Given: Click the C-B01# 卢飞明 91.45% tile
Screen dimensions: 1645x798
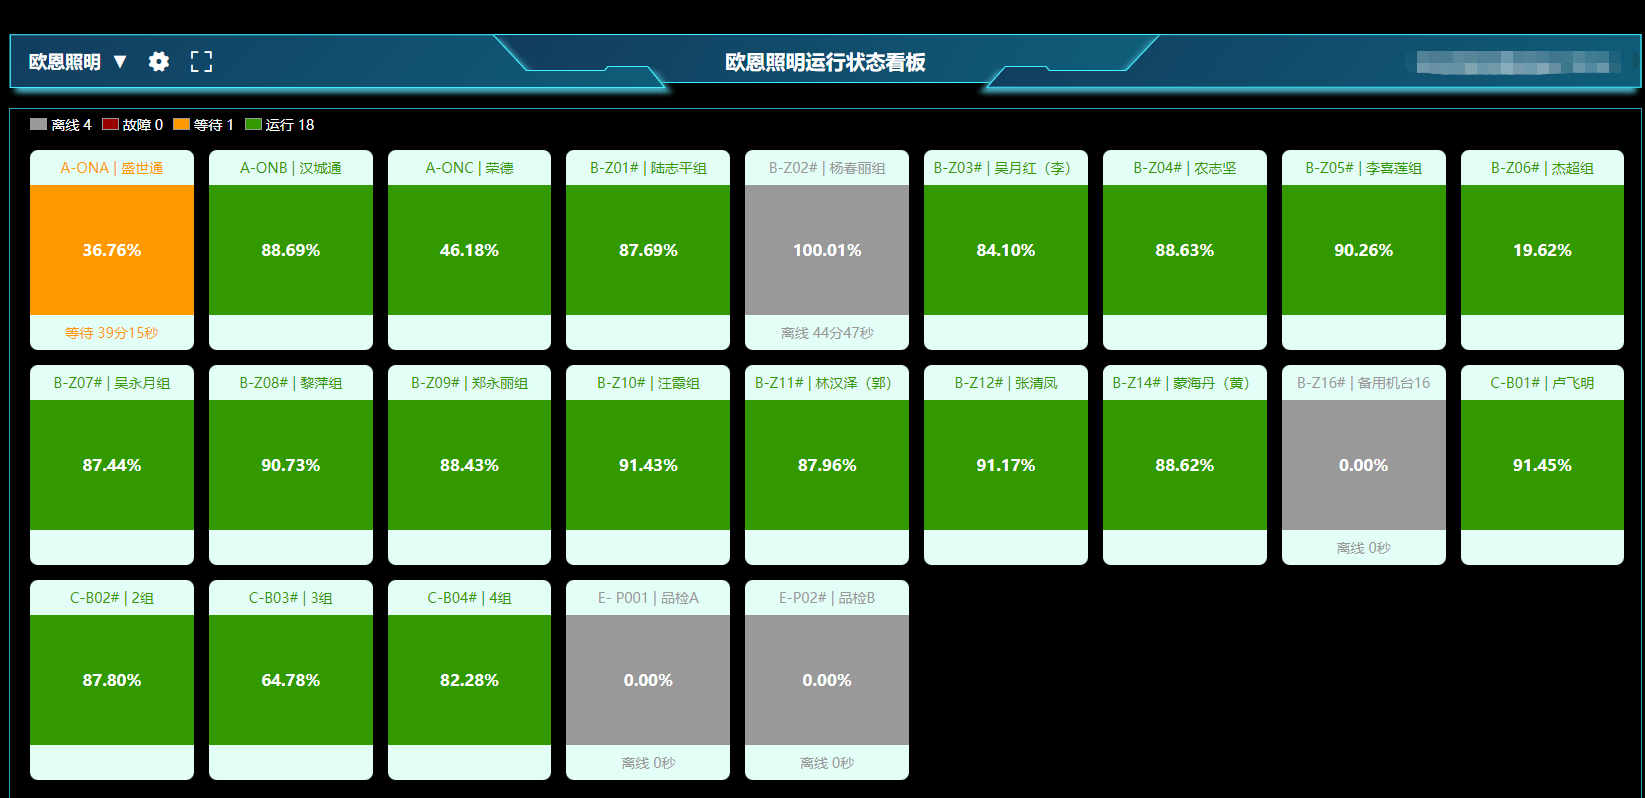Looking at the screenshot, I should (x=1542, y=465).
